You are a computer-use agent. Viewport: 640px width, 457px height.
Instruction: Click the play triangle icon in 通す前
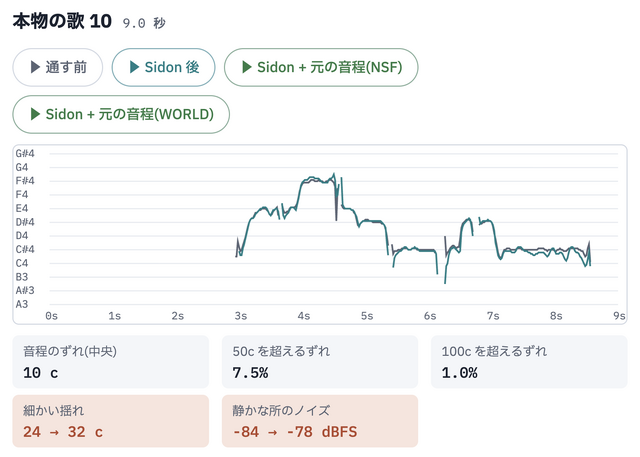pos(36,67)
